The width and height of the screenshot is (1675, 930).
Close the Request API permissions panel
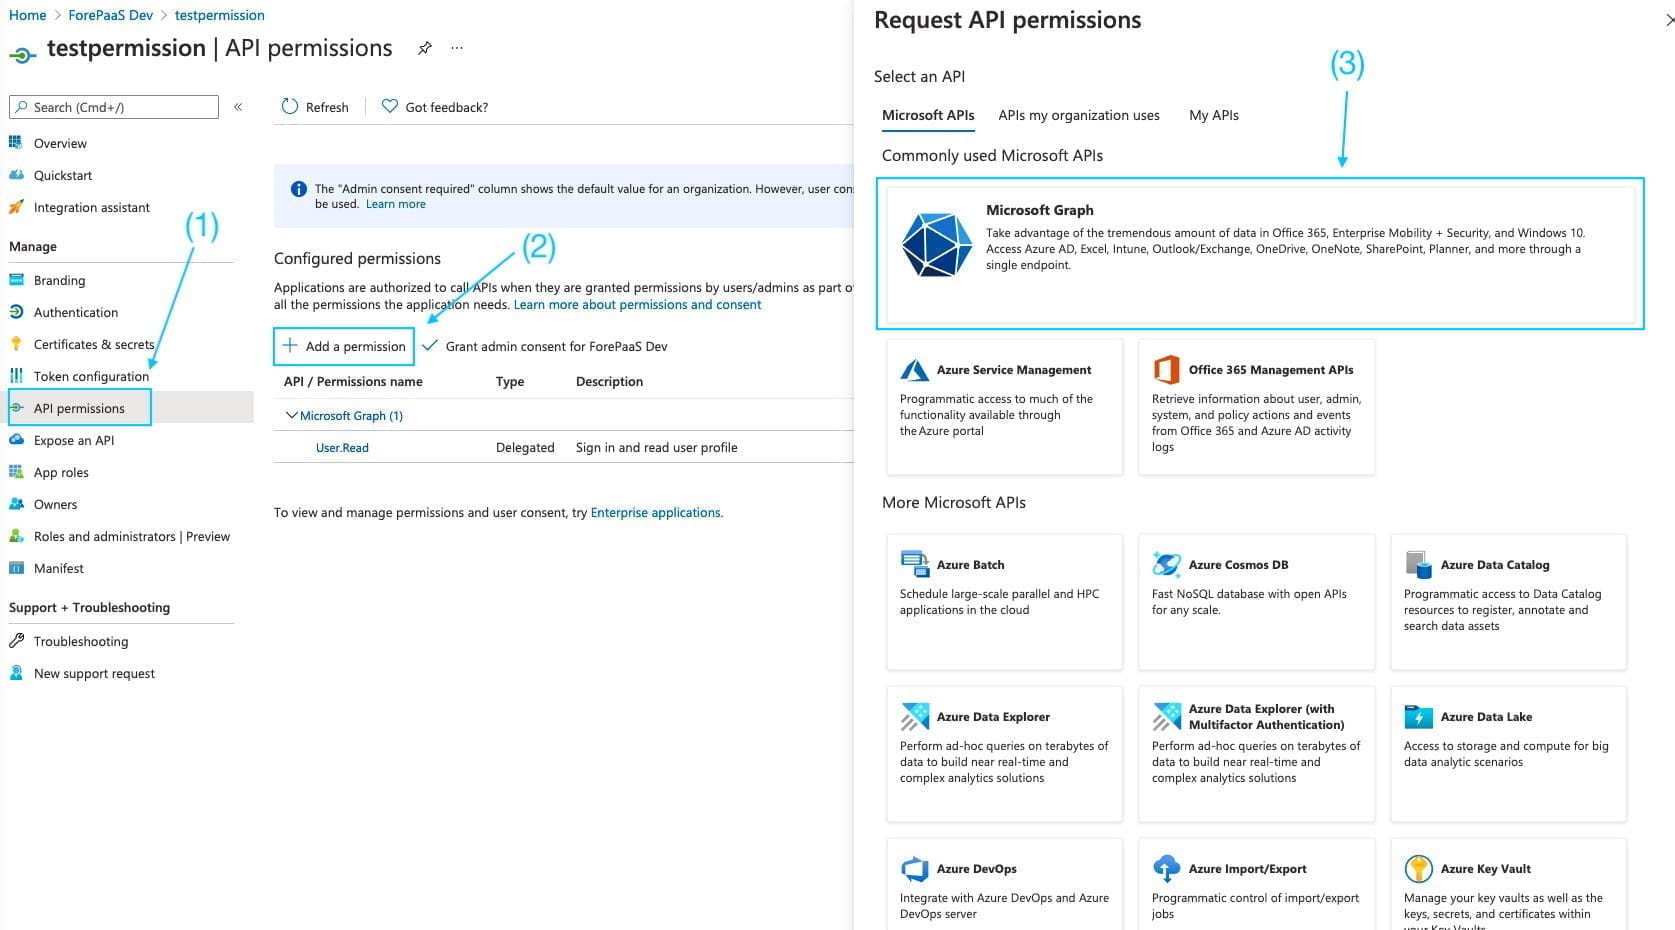1669,20
